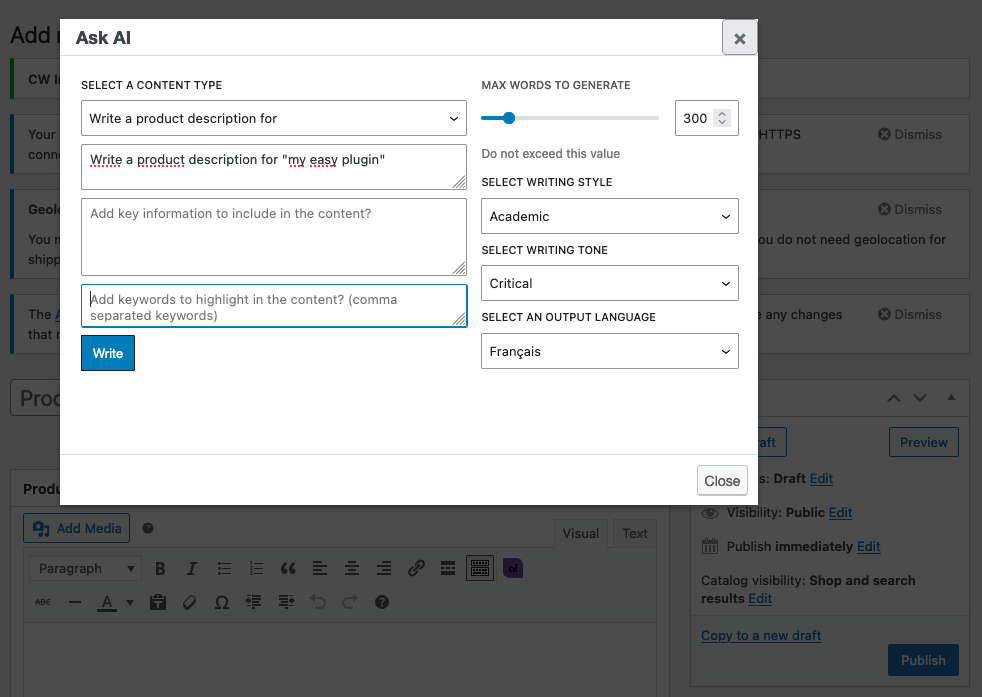Screen dimensions: 982x697
Task: Open the output language dropdown showing Français
Action: [609, 352]
